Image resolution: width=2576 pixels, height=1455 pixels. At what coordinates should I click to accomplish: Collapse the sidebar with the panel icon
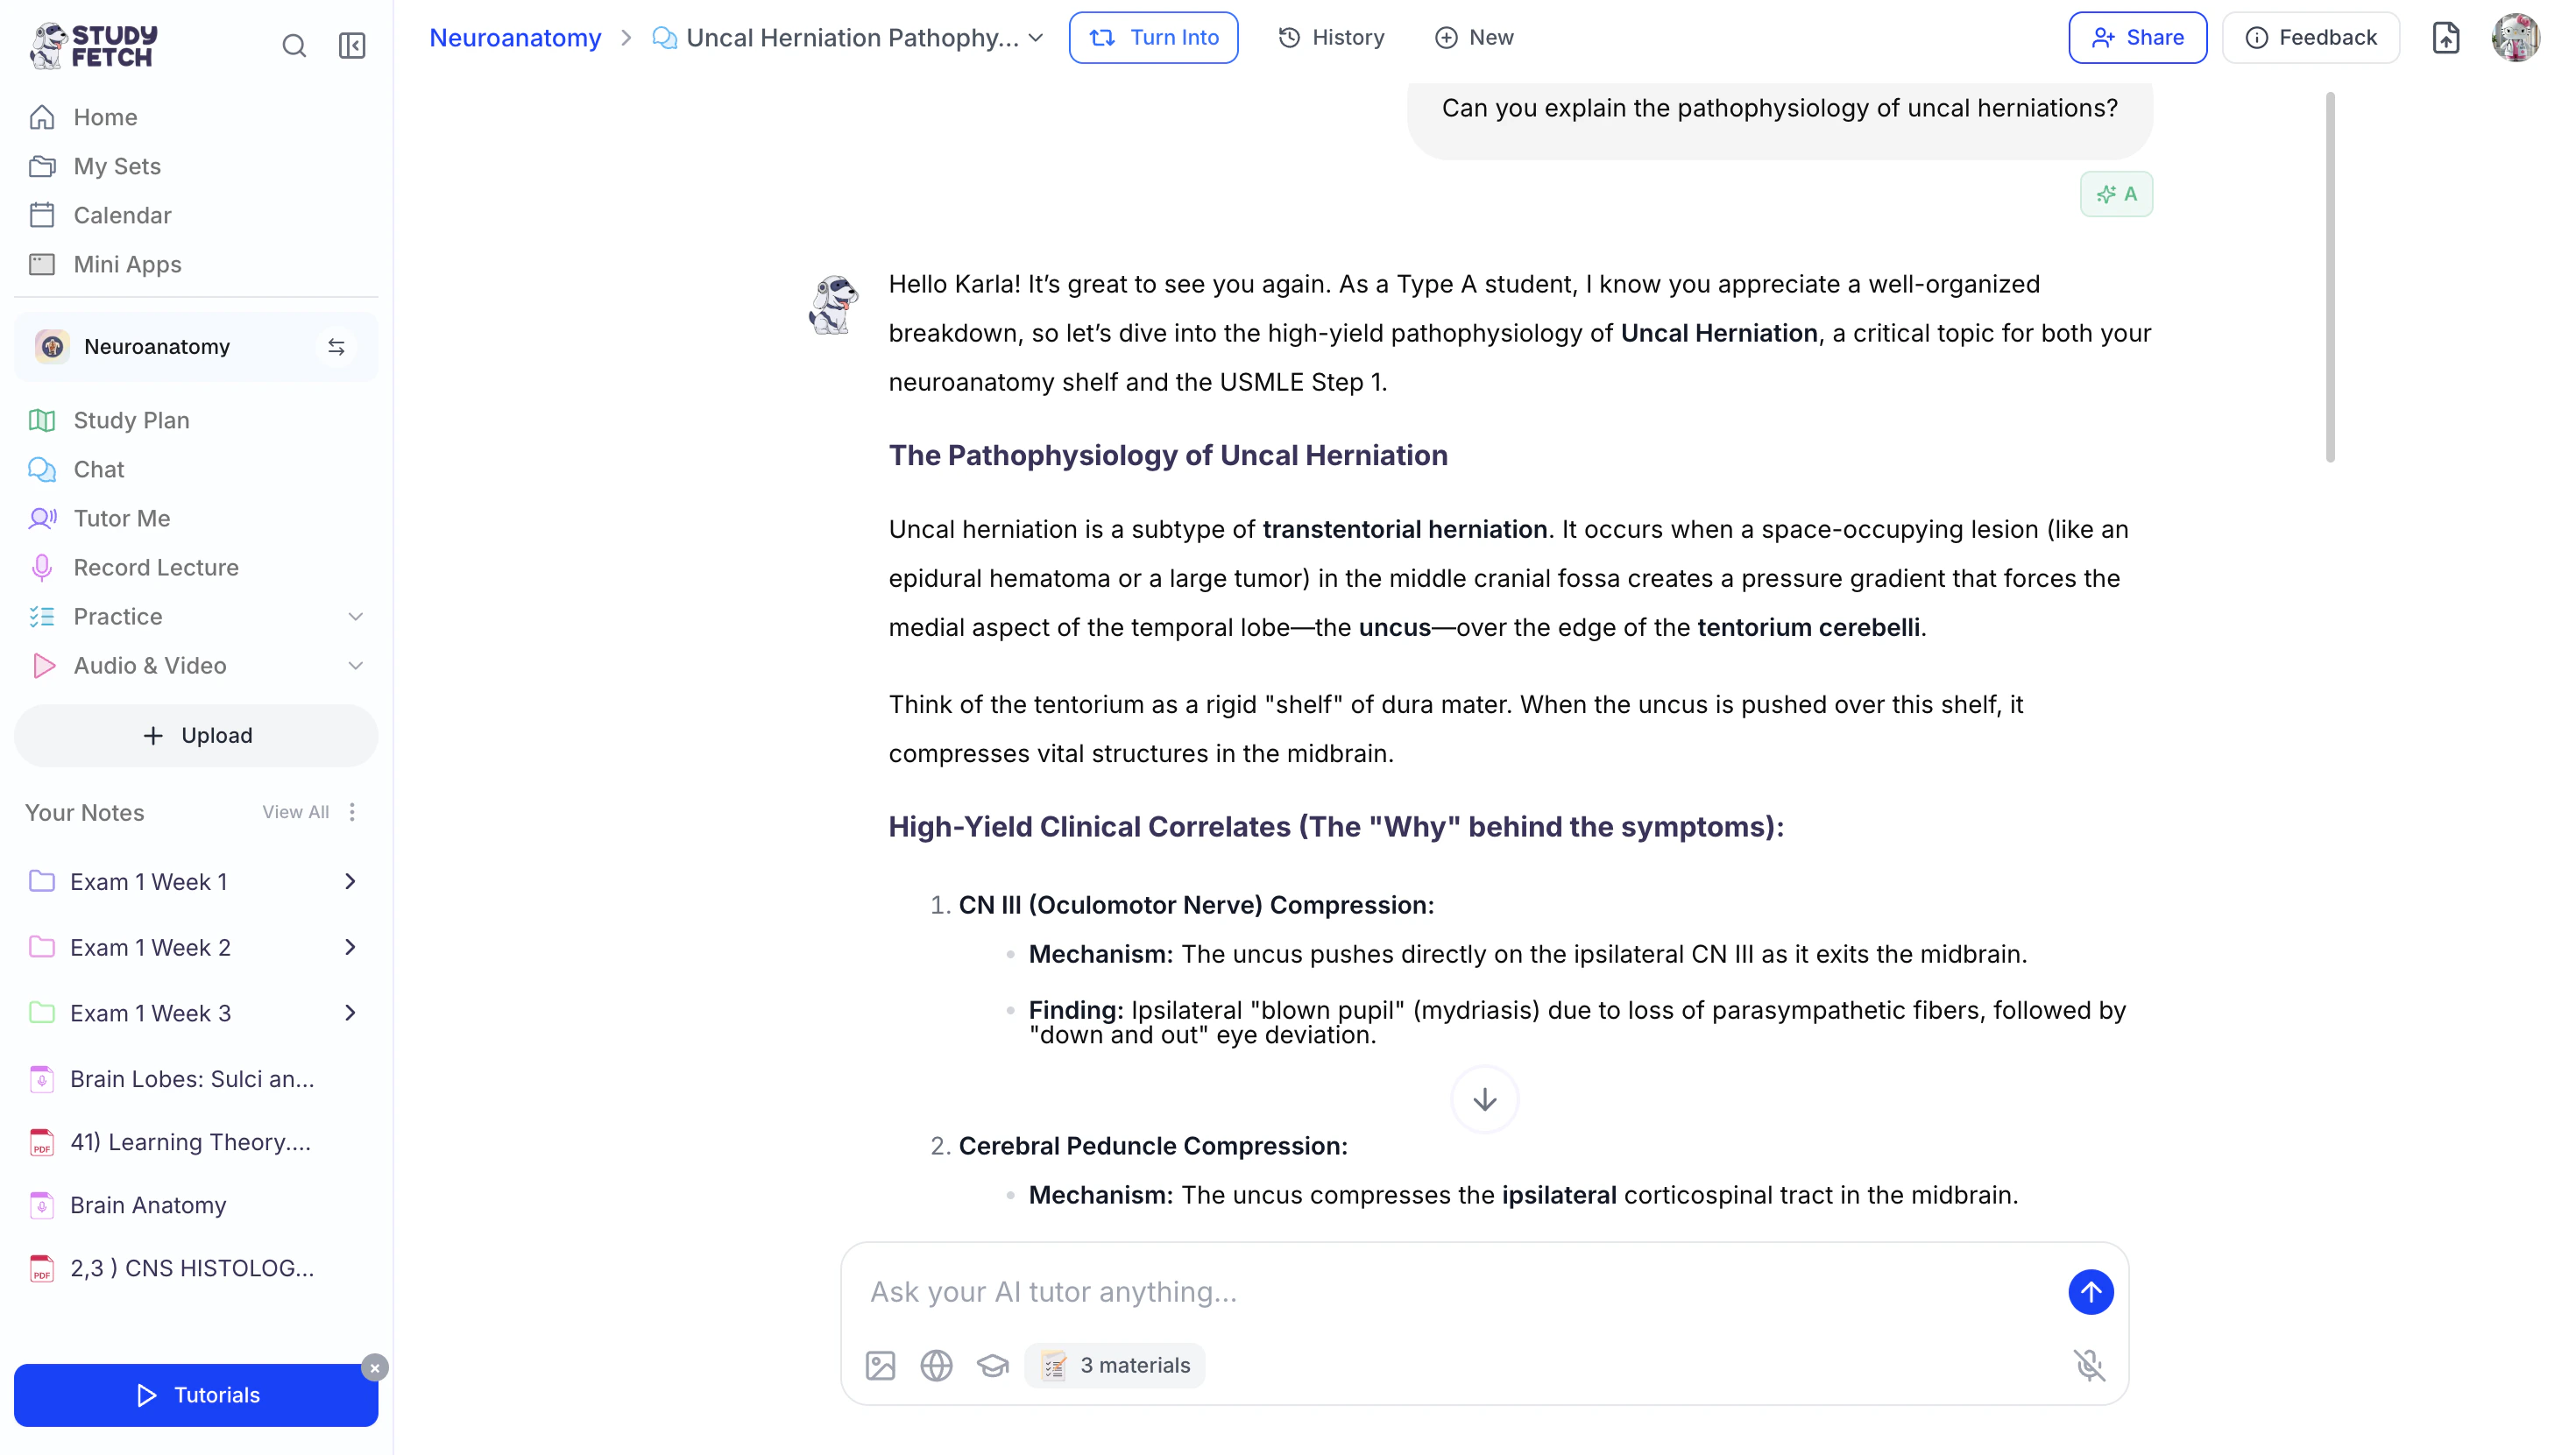352,45
